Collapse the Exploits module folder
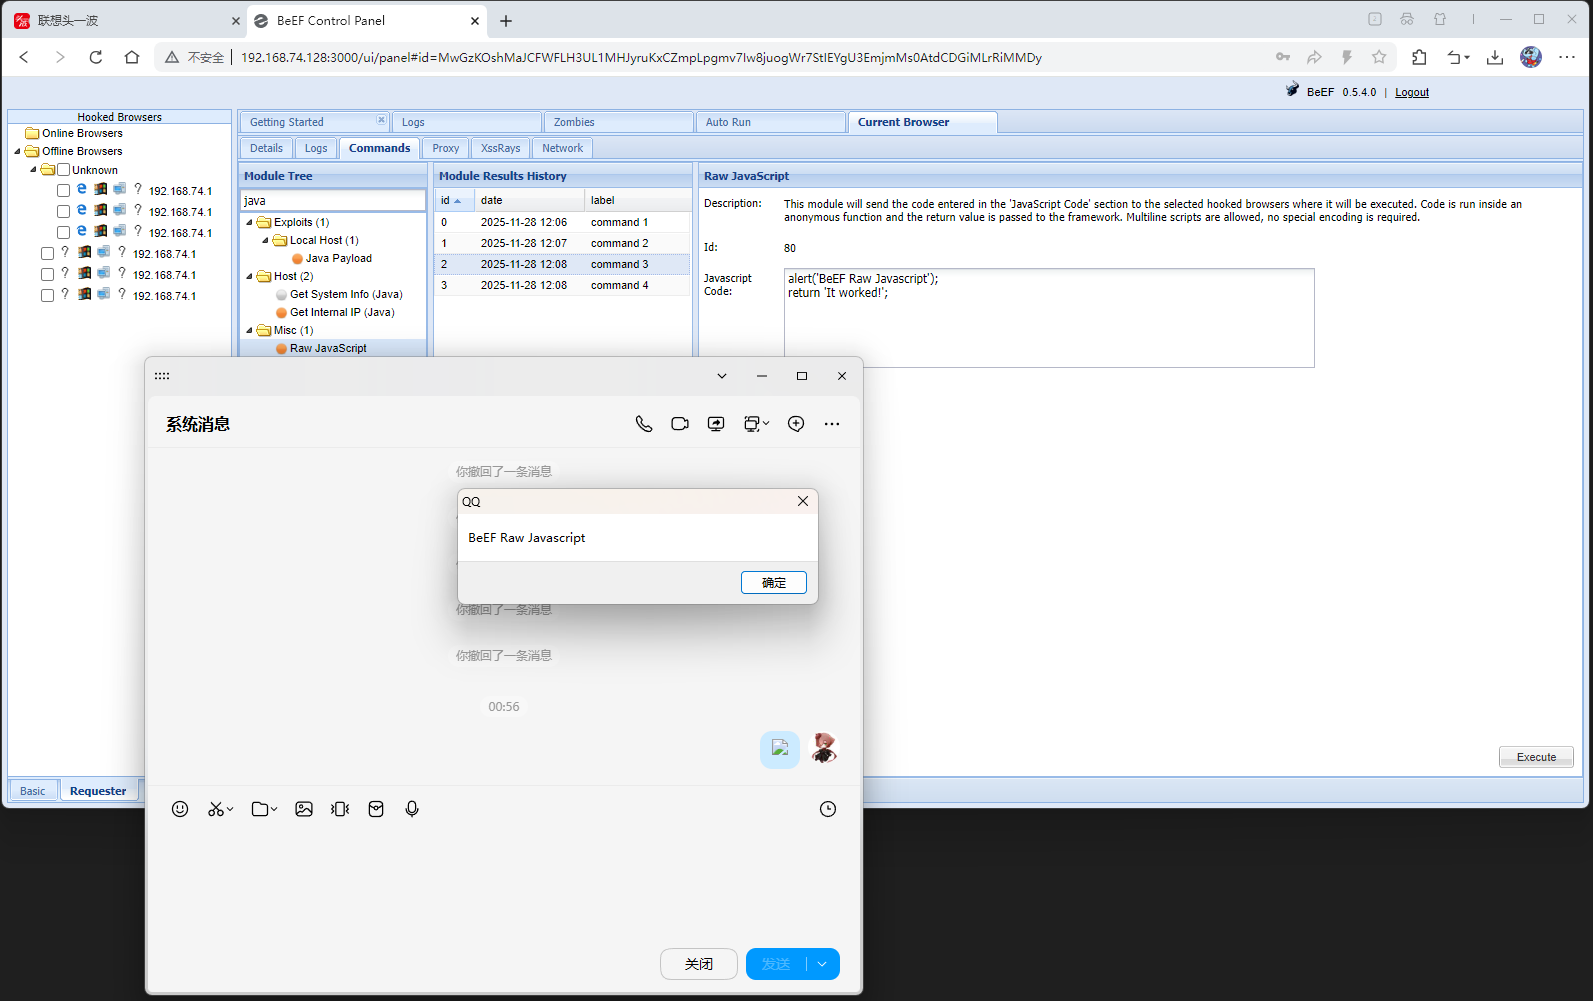Screen dimensions: 1593x1001 tap(249, 222)
